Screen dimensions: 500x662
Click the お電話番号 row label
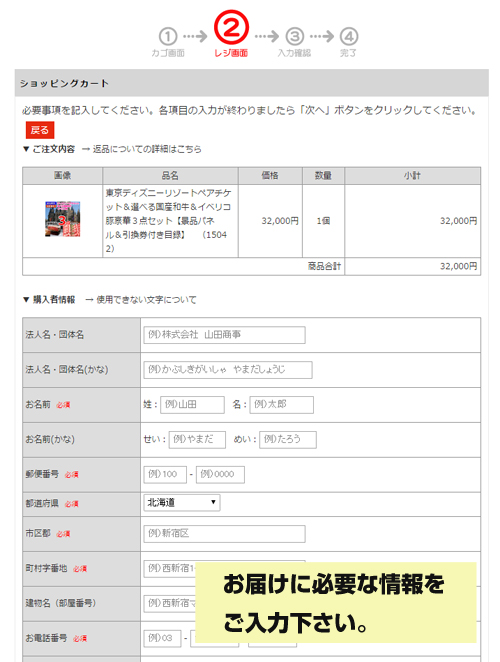pos(46,638)
